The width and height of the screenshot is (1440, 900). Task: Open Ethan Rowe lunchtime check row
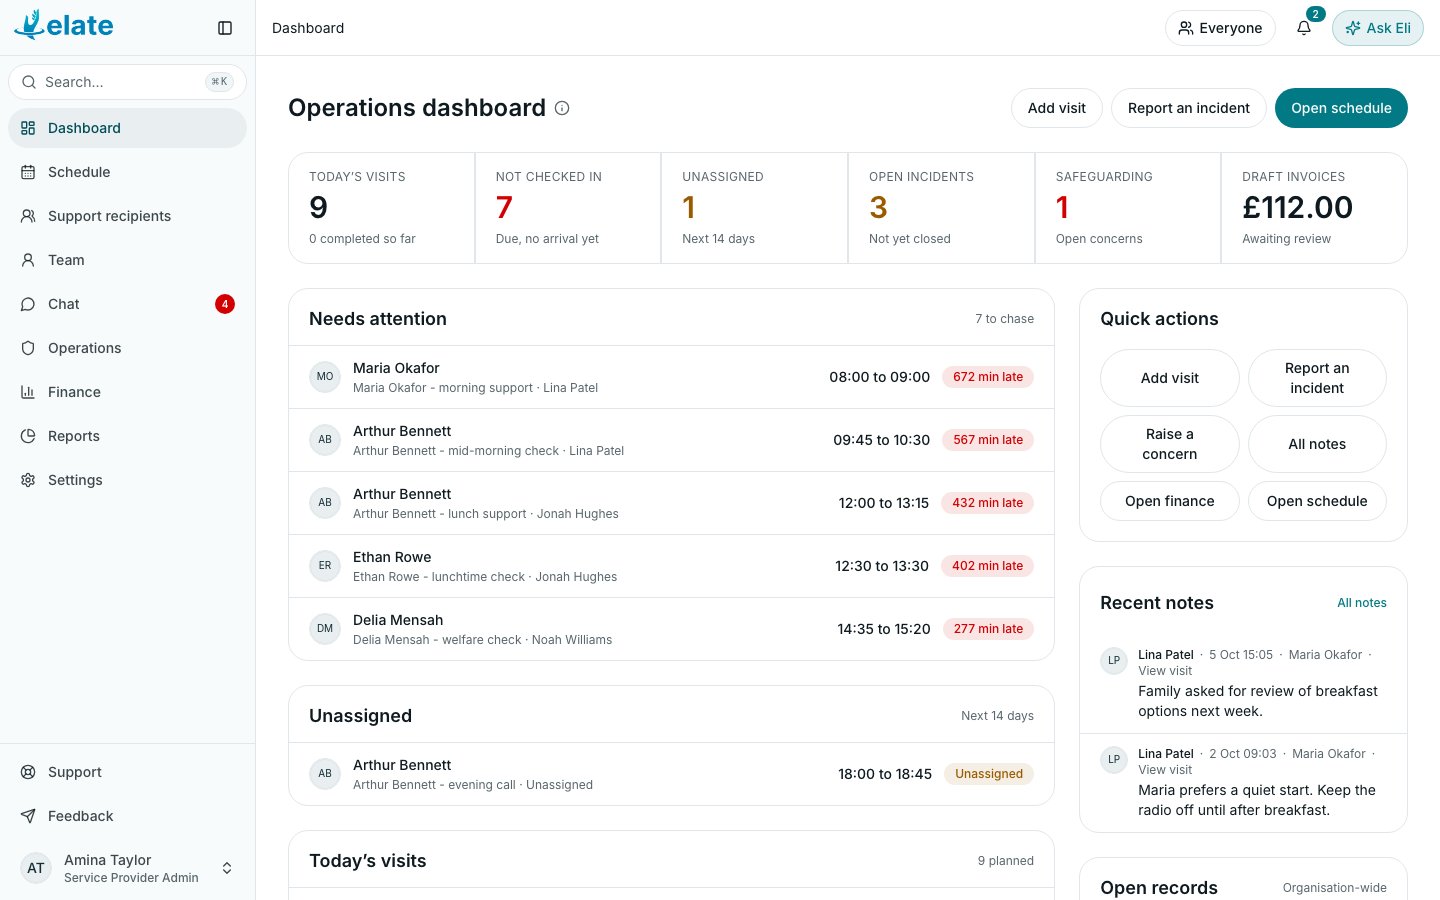[671, 566]
